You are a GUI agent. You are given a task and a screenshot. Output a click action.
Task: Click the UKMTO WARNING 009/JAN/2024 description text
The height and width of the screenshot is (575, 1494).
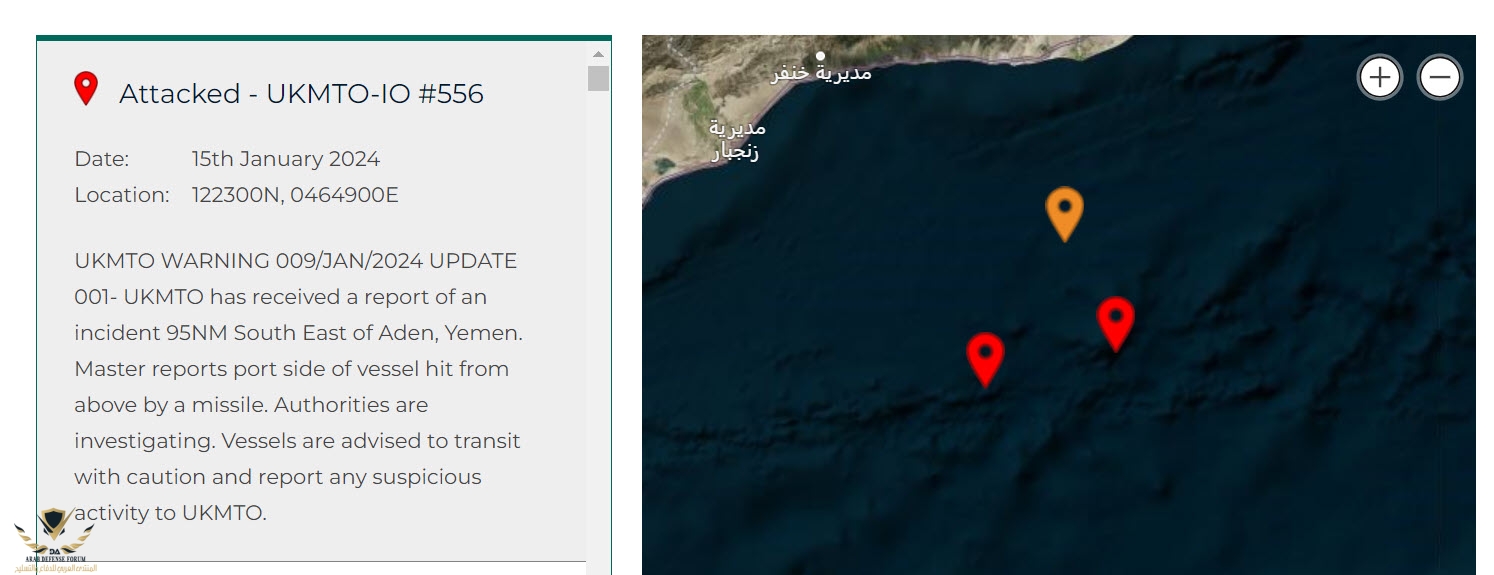coord(298,387)
